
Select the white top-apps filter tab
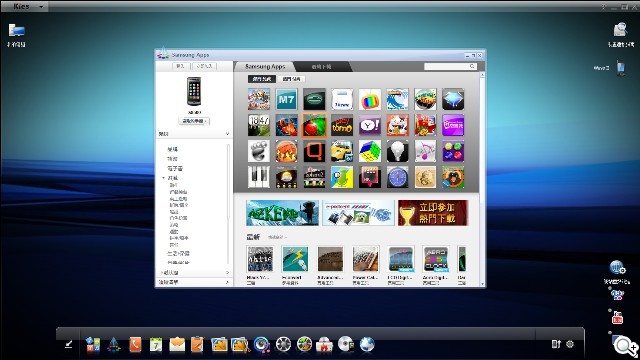point(291,79)
